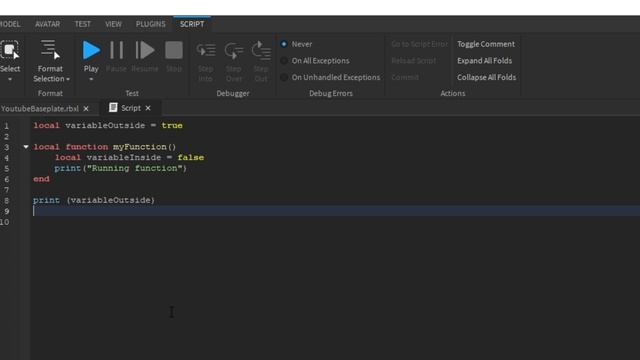Click myFunction in the function declaration
Image resolution: width=640 pixels, height=360 pixels.
pyautogui.click(x=140, y=147)
